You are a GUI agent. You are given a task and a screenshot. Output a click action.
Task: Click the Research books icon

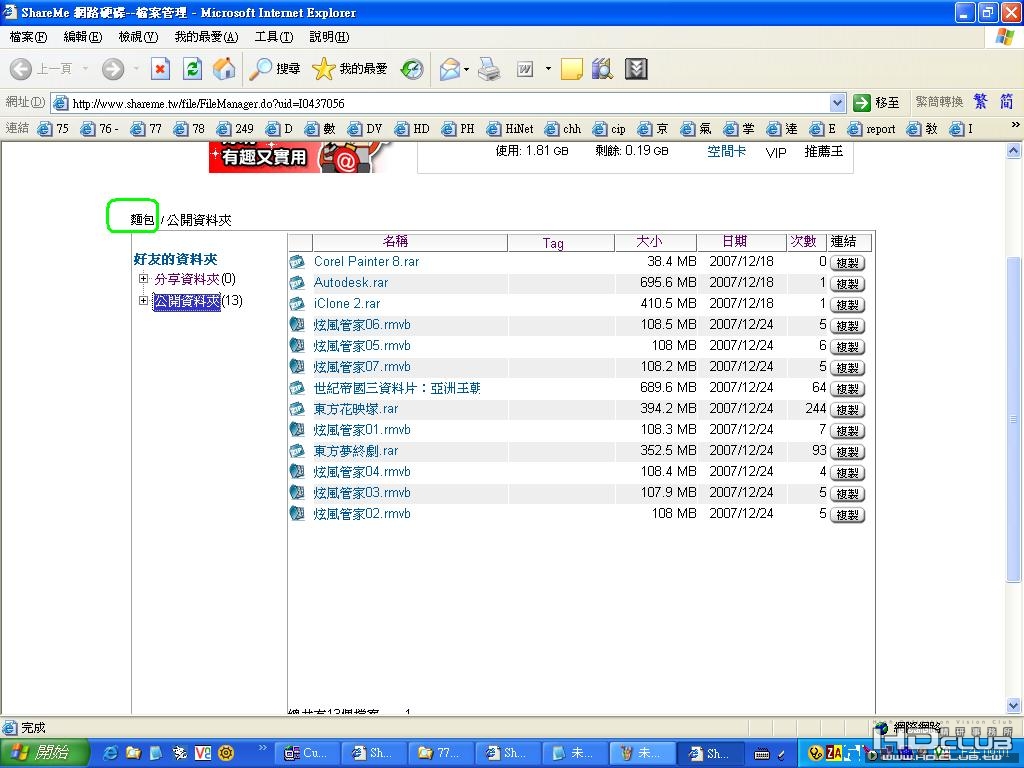[602, 69]
